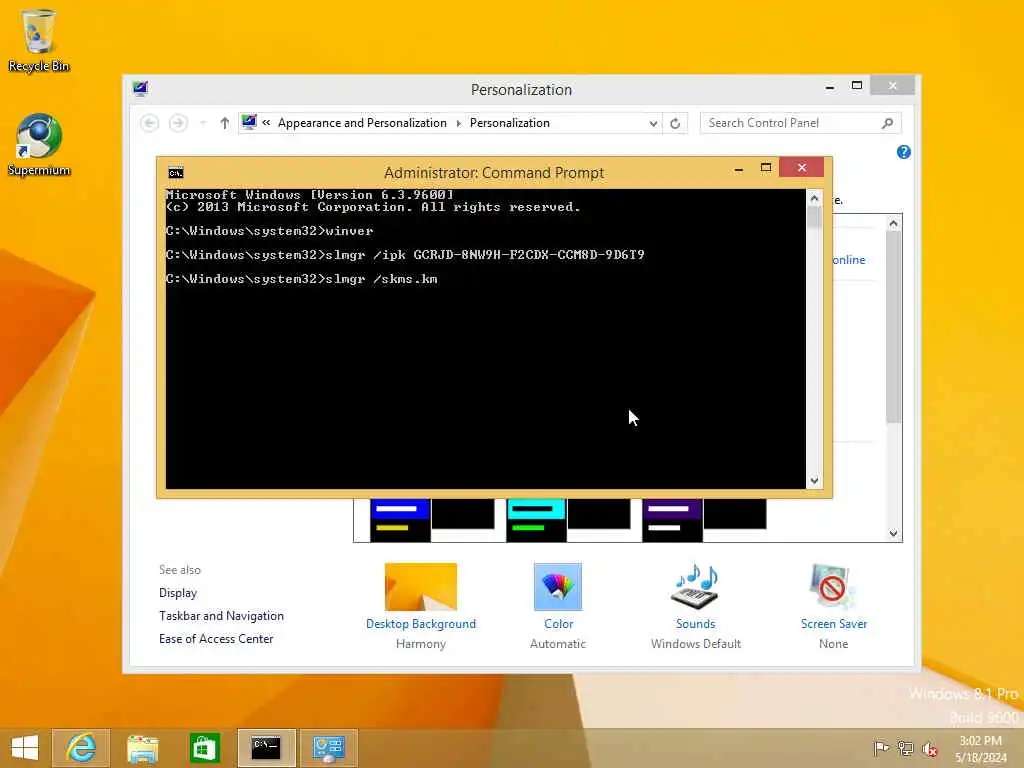Close the Administrator Command Prompt
The height and width of the screenshot is (768, 1024).
pyautogui.click(x=801, y=168)
